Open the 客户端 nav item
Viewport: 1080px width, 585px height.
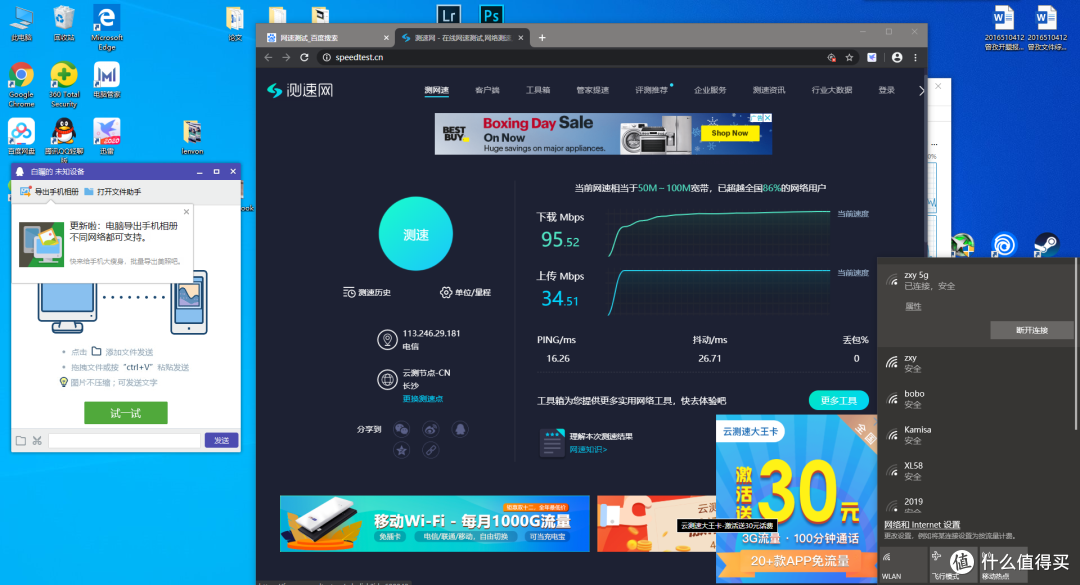click(x=487, y=90)
